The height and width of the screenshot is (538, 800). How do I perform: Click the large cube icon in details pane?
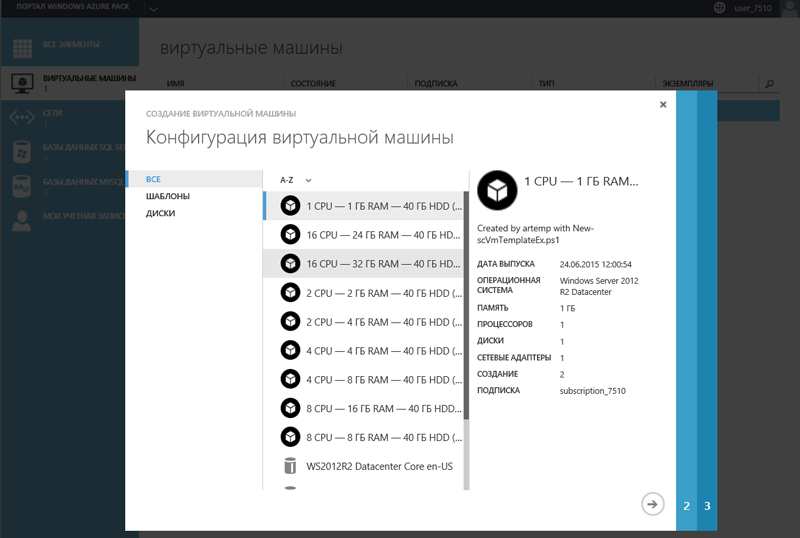[497, 190]
